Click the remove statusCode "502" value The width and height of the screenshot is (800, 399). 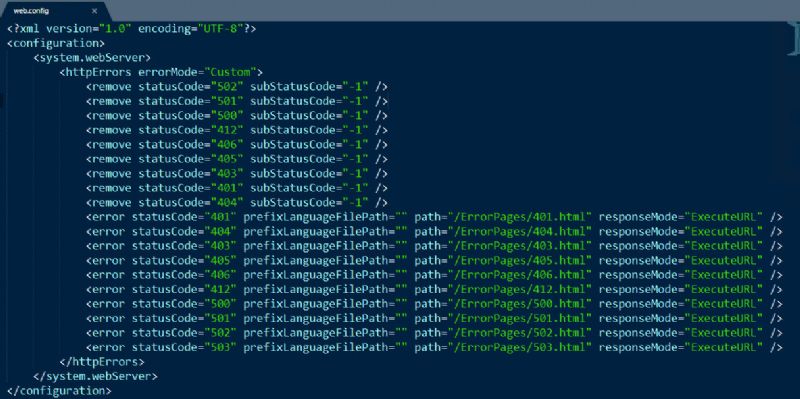(227, 87)
